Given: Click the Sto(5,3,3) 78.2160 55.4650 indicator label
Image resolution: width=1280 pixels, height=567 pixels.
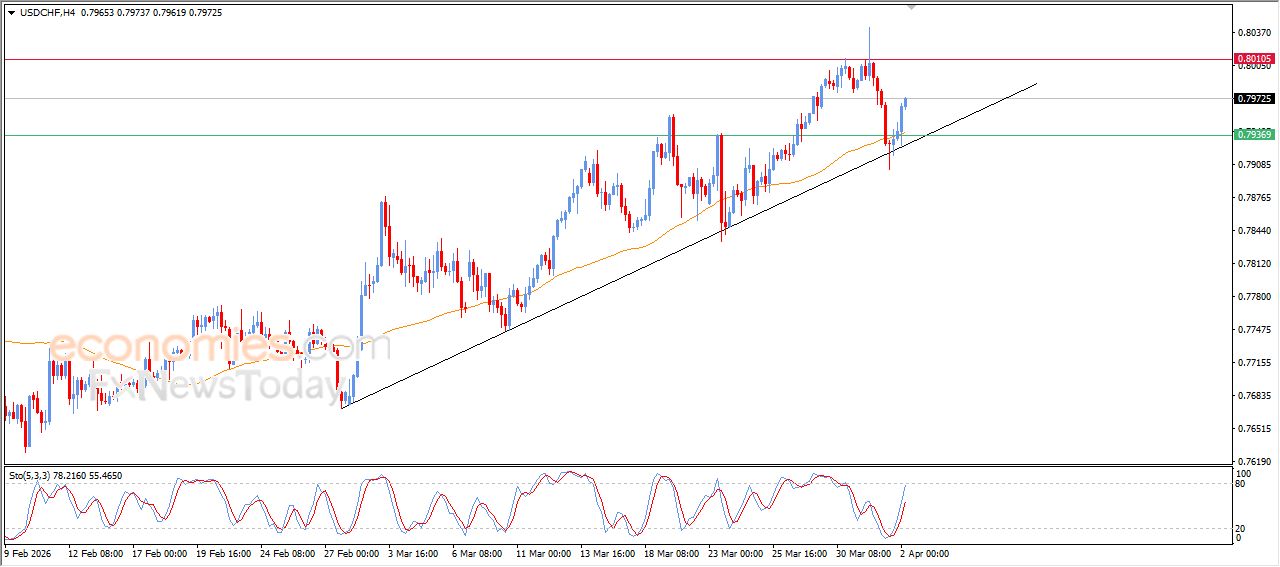Looking at the screenshot, I should 65,476.
